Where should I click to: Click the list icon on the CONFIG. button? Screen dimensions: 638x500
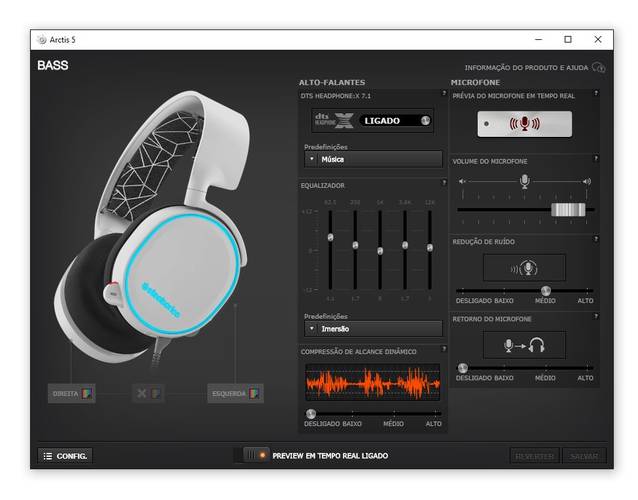coord(48,456)
